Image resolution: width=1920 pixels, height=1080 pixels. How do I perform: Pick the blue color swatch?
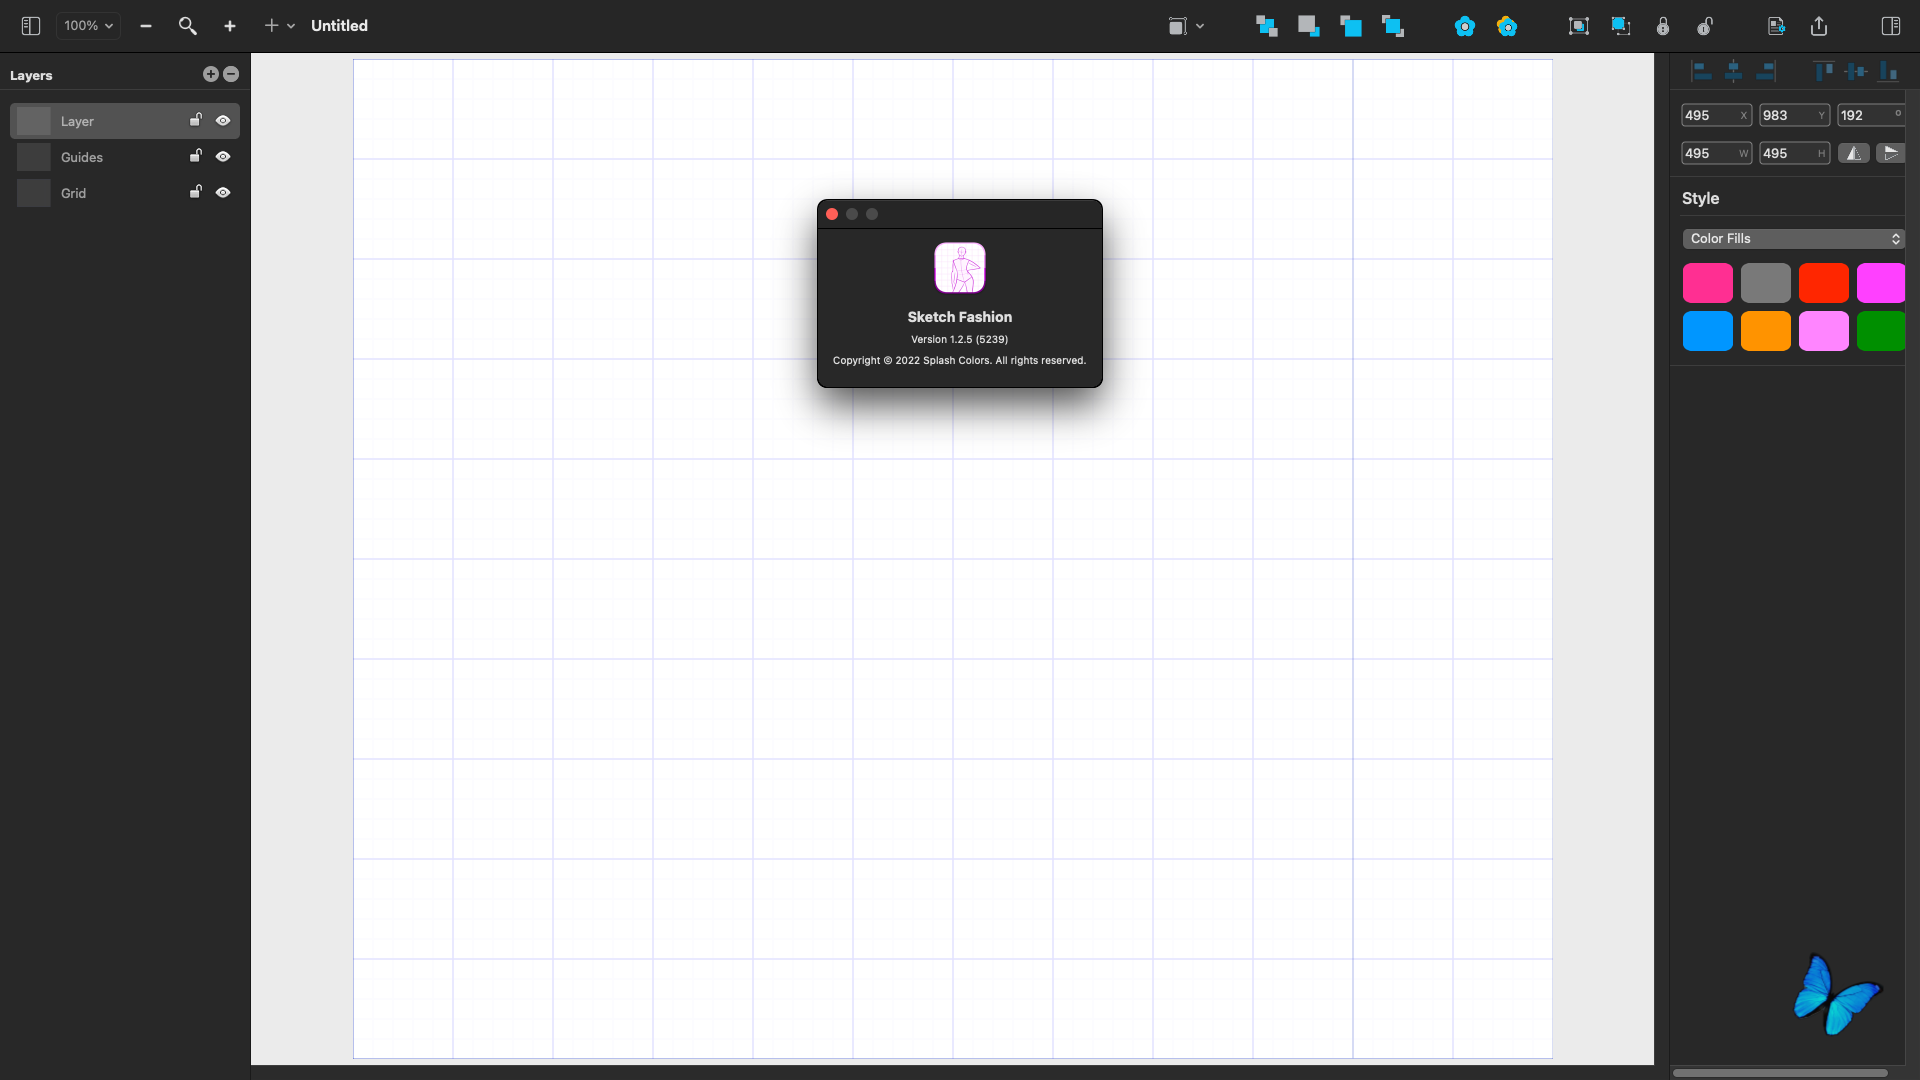click(1708, 331)
